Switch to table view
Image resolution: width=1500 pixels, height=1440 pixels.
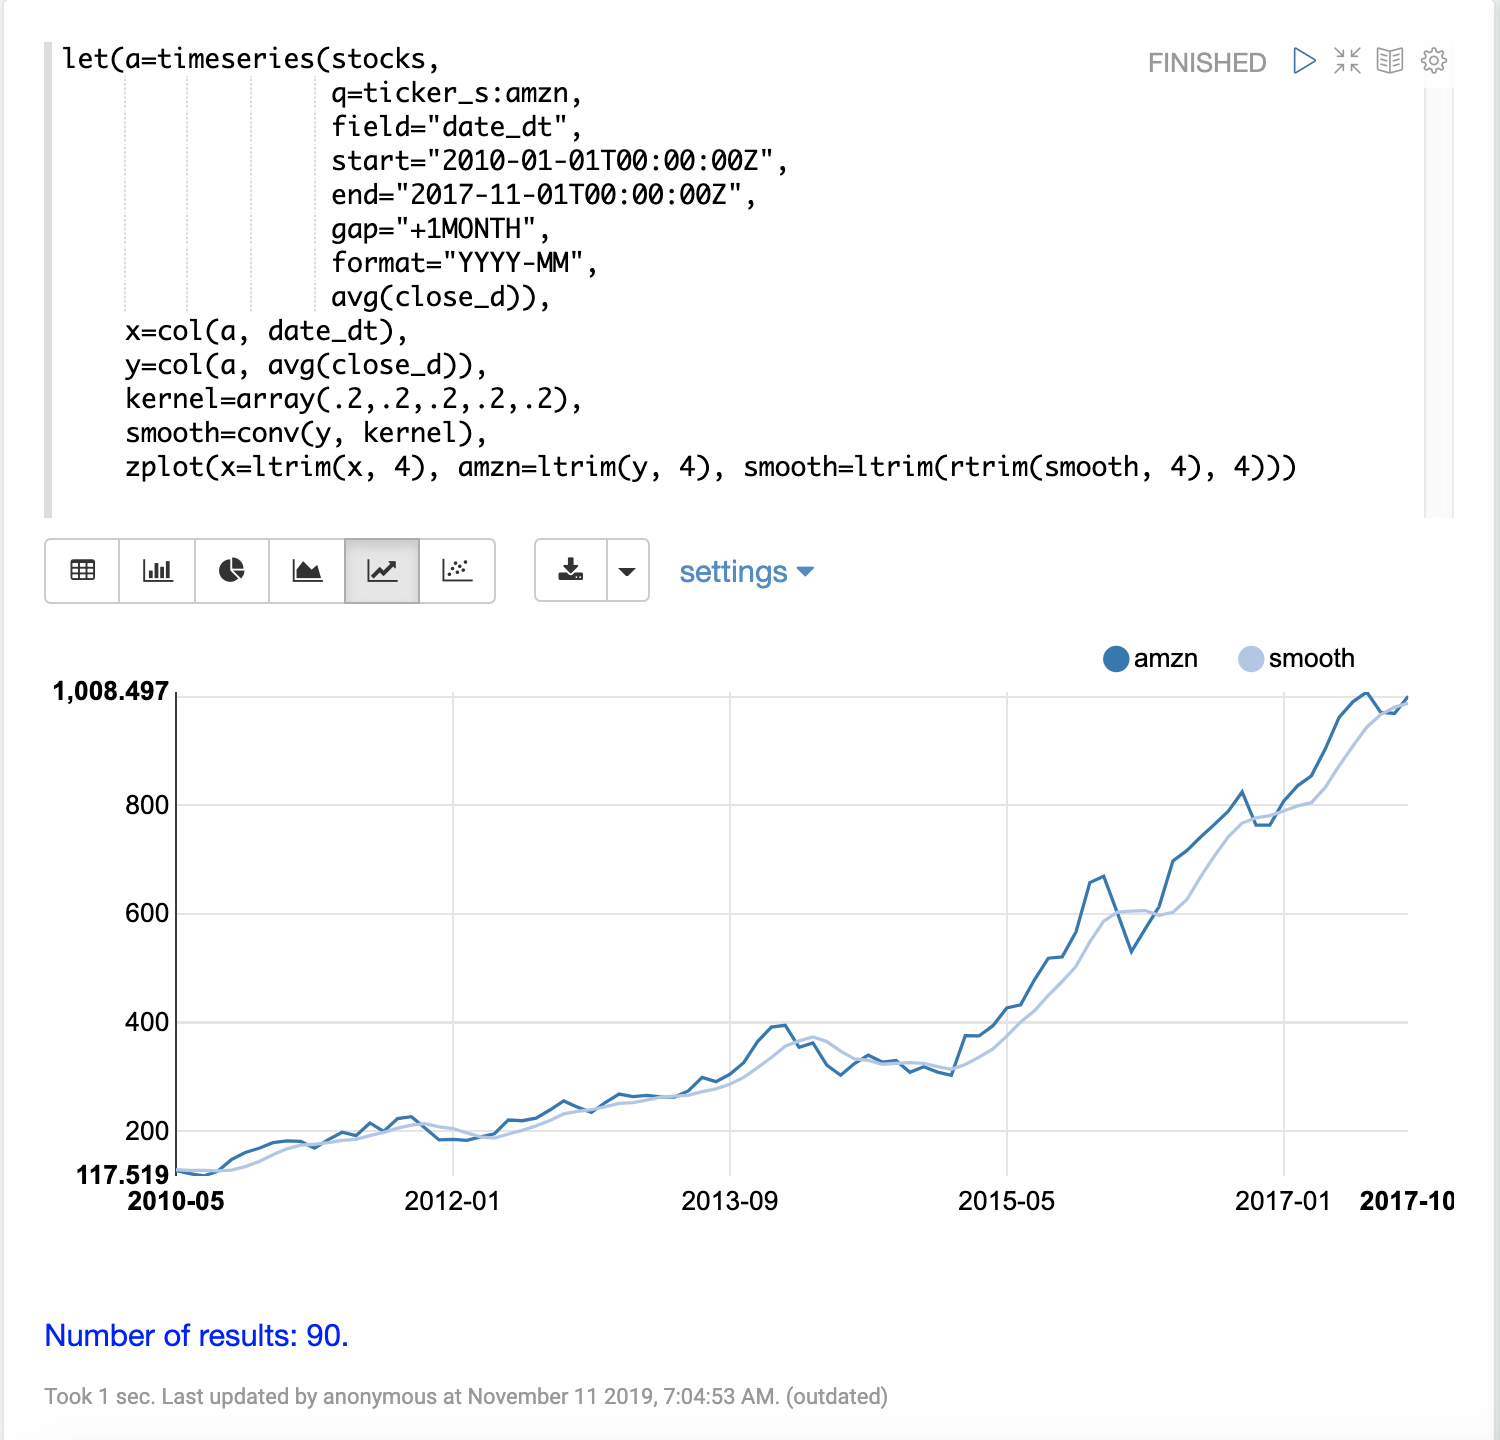point(82,570)
